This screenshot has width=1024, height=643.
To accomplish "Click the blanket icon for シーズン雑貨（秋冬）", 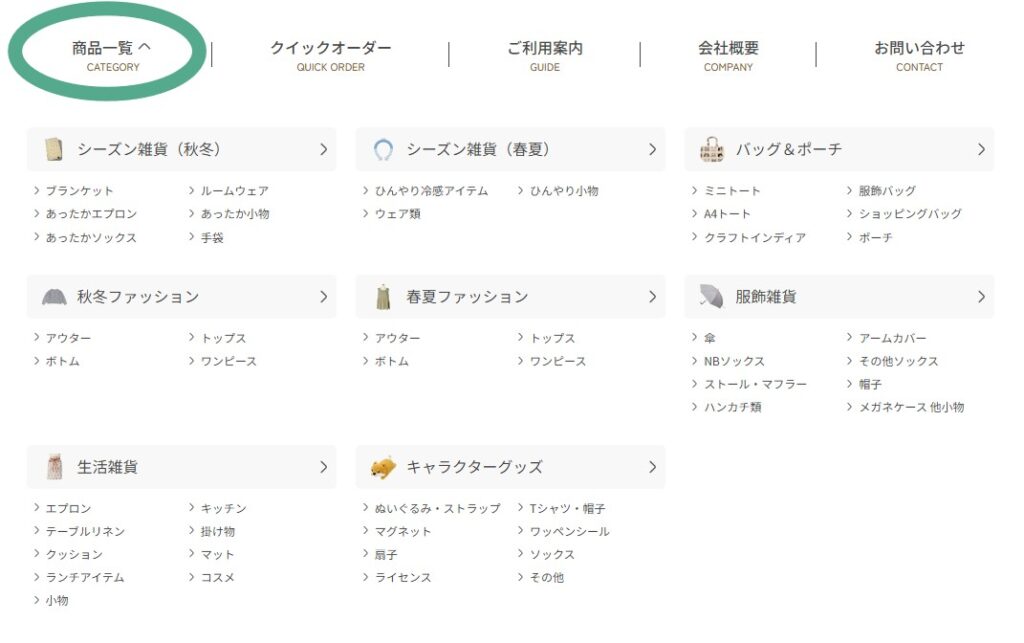I will coord(53,149).
